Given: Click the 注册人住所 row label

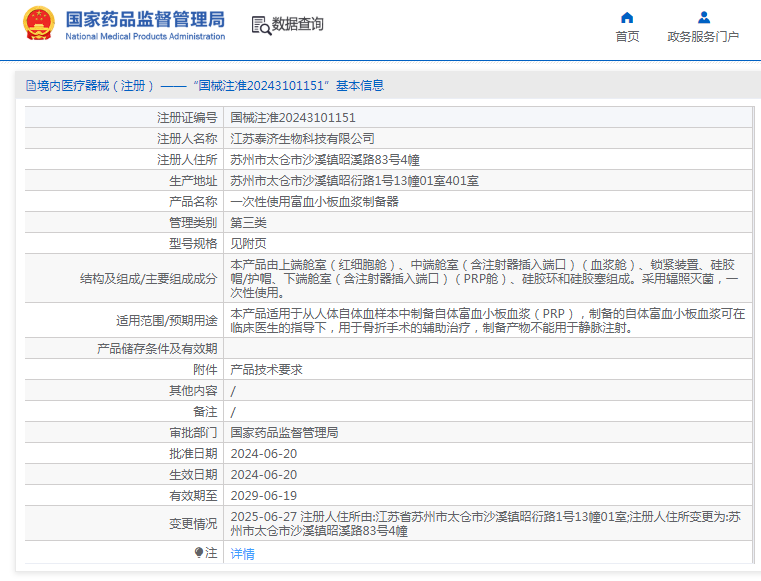Looking at the screenshot, I should click(187, 160).
